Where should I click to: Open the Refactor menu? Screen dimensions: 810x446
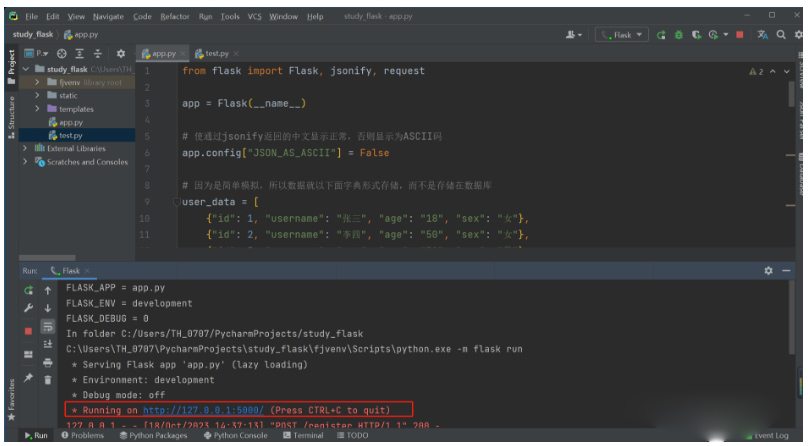point(175,16)
